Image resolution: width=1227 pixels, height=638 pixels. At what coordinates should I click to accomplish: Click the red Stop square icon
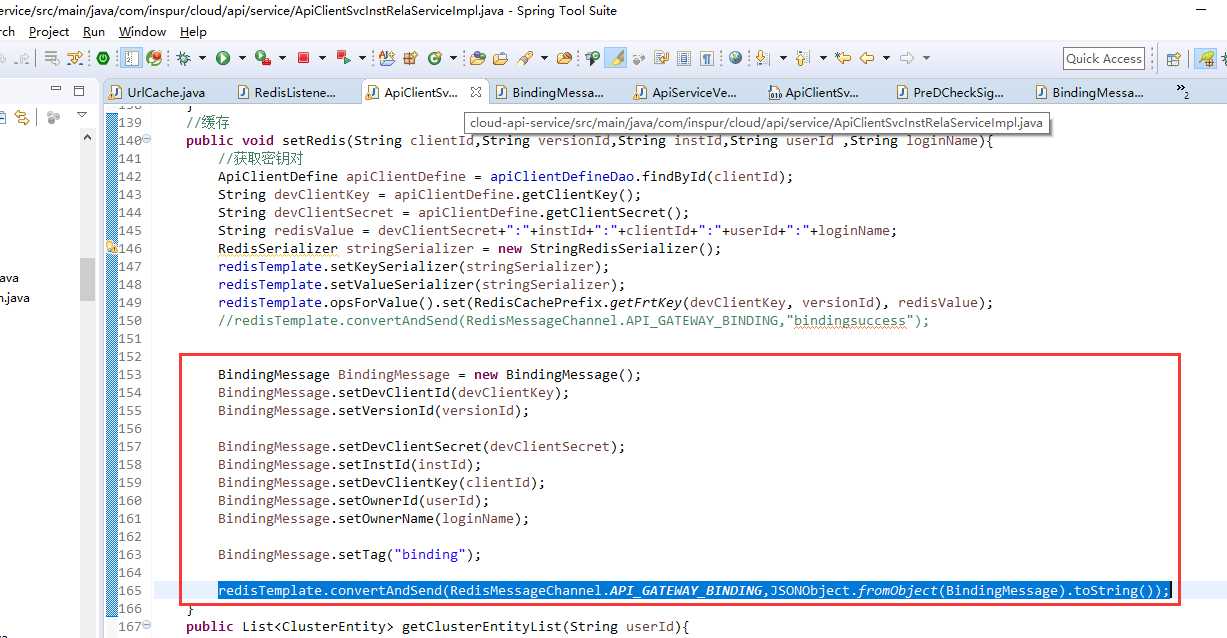[x=303, y=58]
